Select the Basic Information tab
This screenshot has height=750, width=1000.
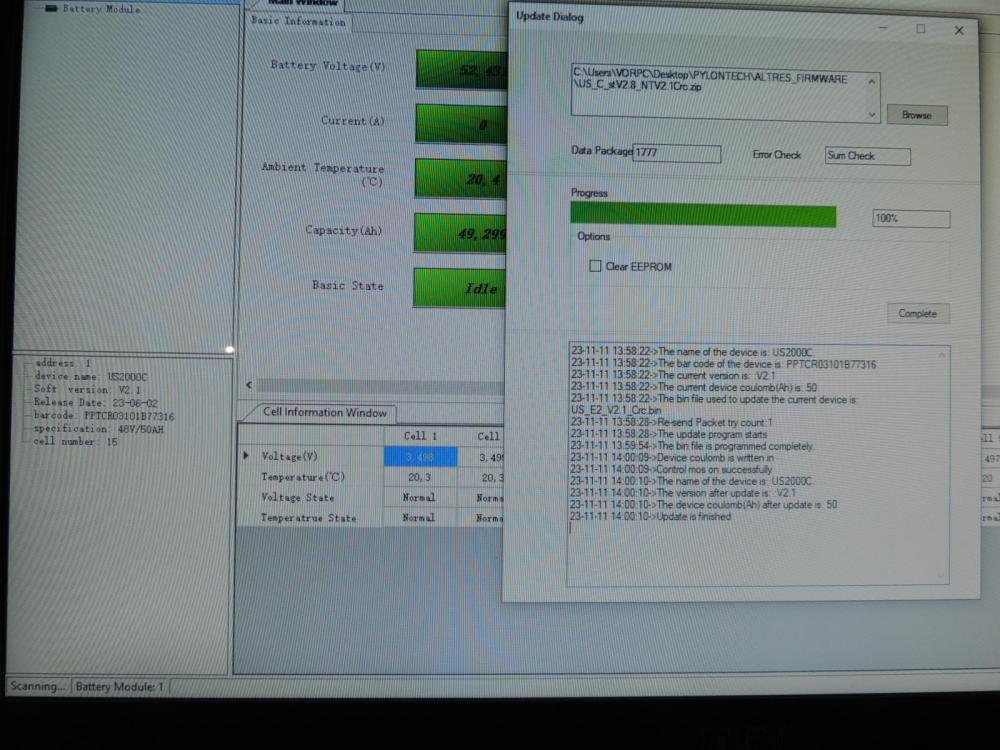pos(298,21)
